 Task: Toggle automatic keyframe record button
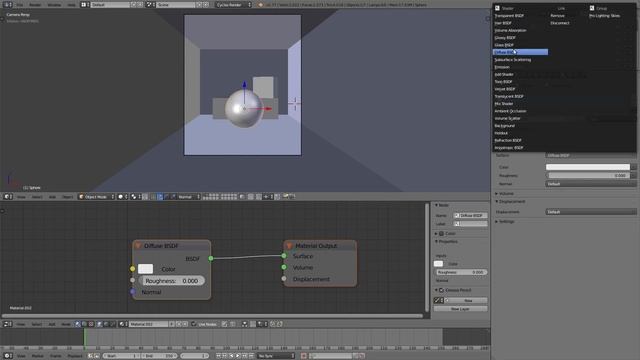point(304,356)
